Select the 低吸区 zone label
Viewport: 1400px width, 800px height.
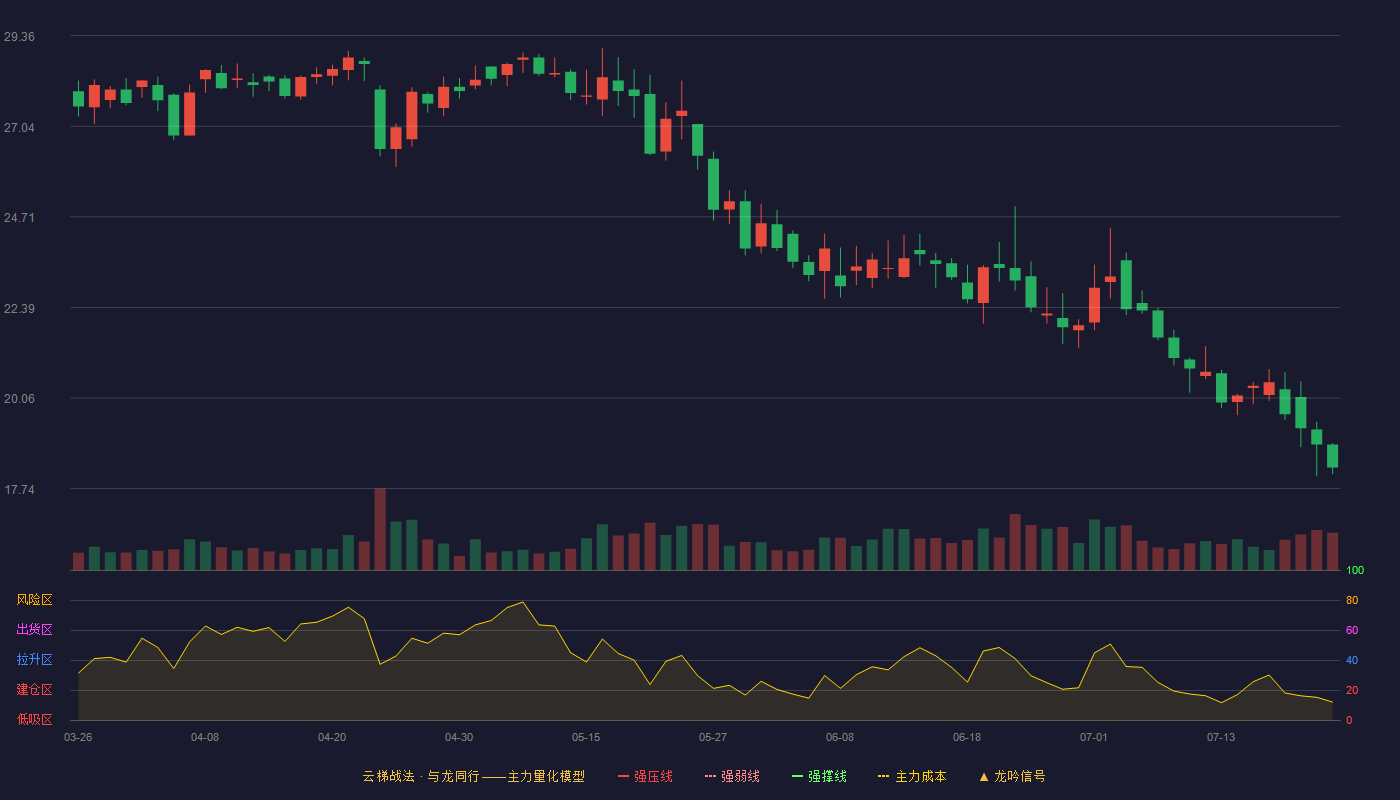coord(34,719)
